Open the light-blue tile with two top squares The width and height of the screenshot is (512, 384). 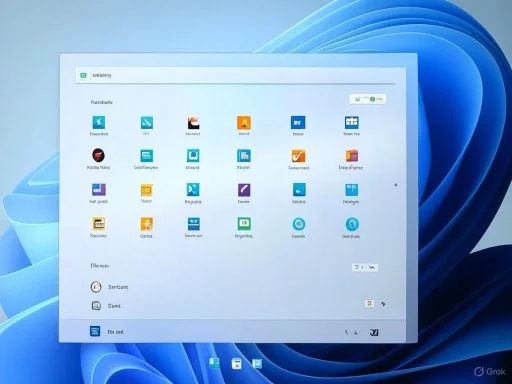click(352, 190)
